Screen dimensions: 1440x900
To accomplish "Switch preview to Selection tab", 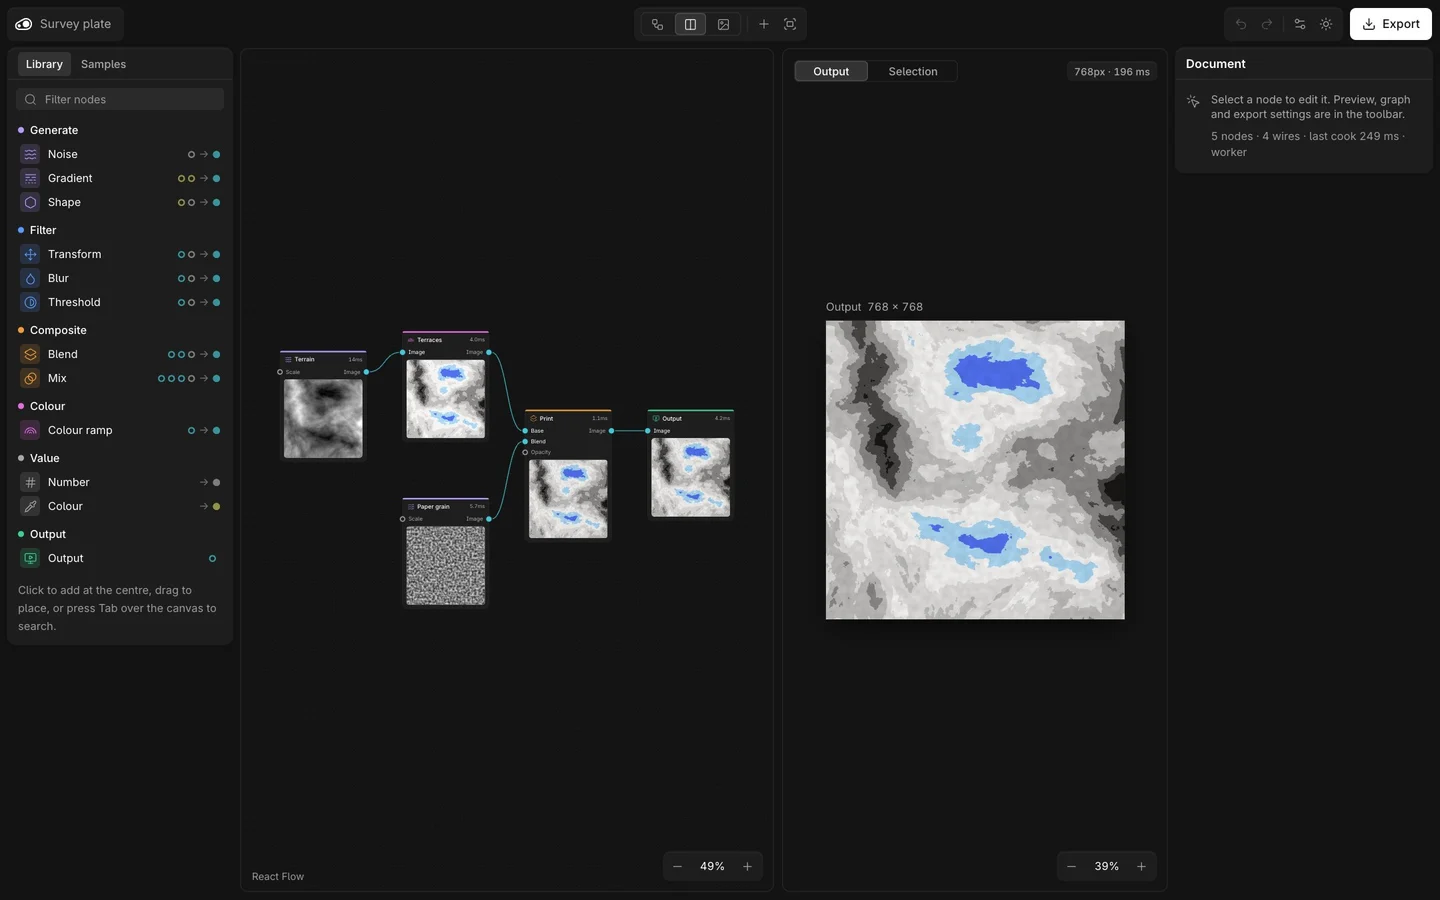I will (913, 71).
